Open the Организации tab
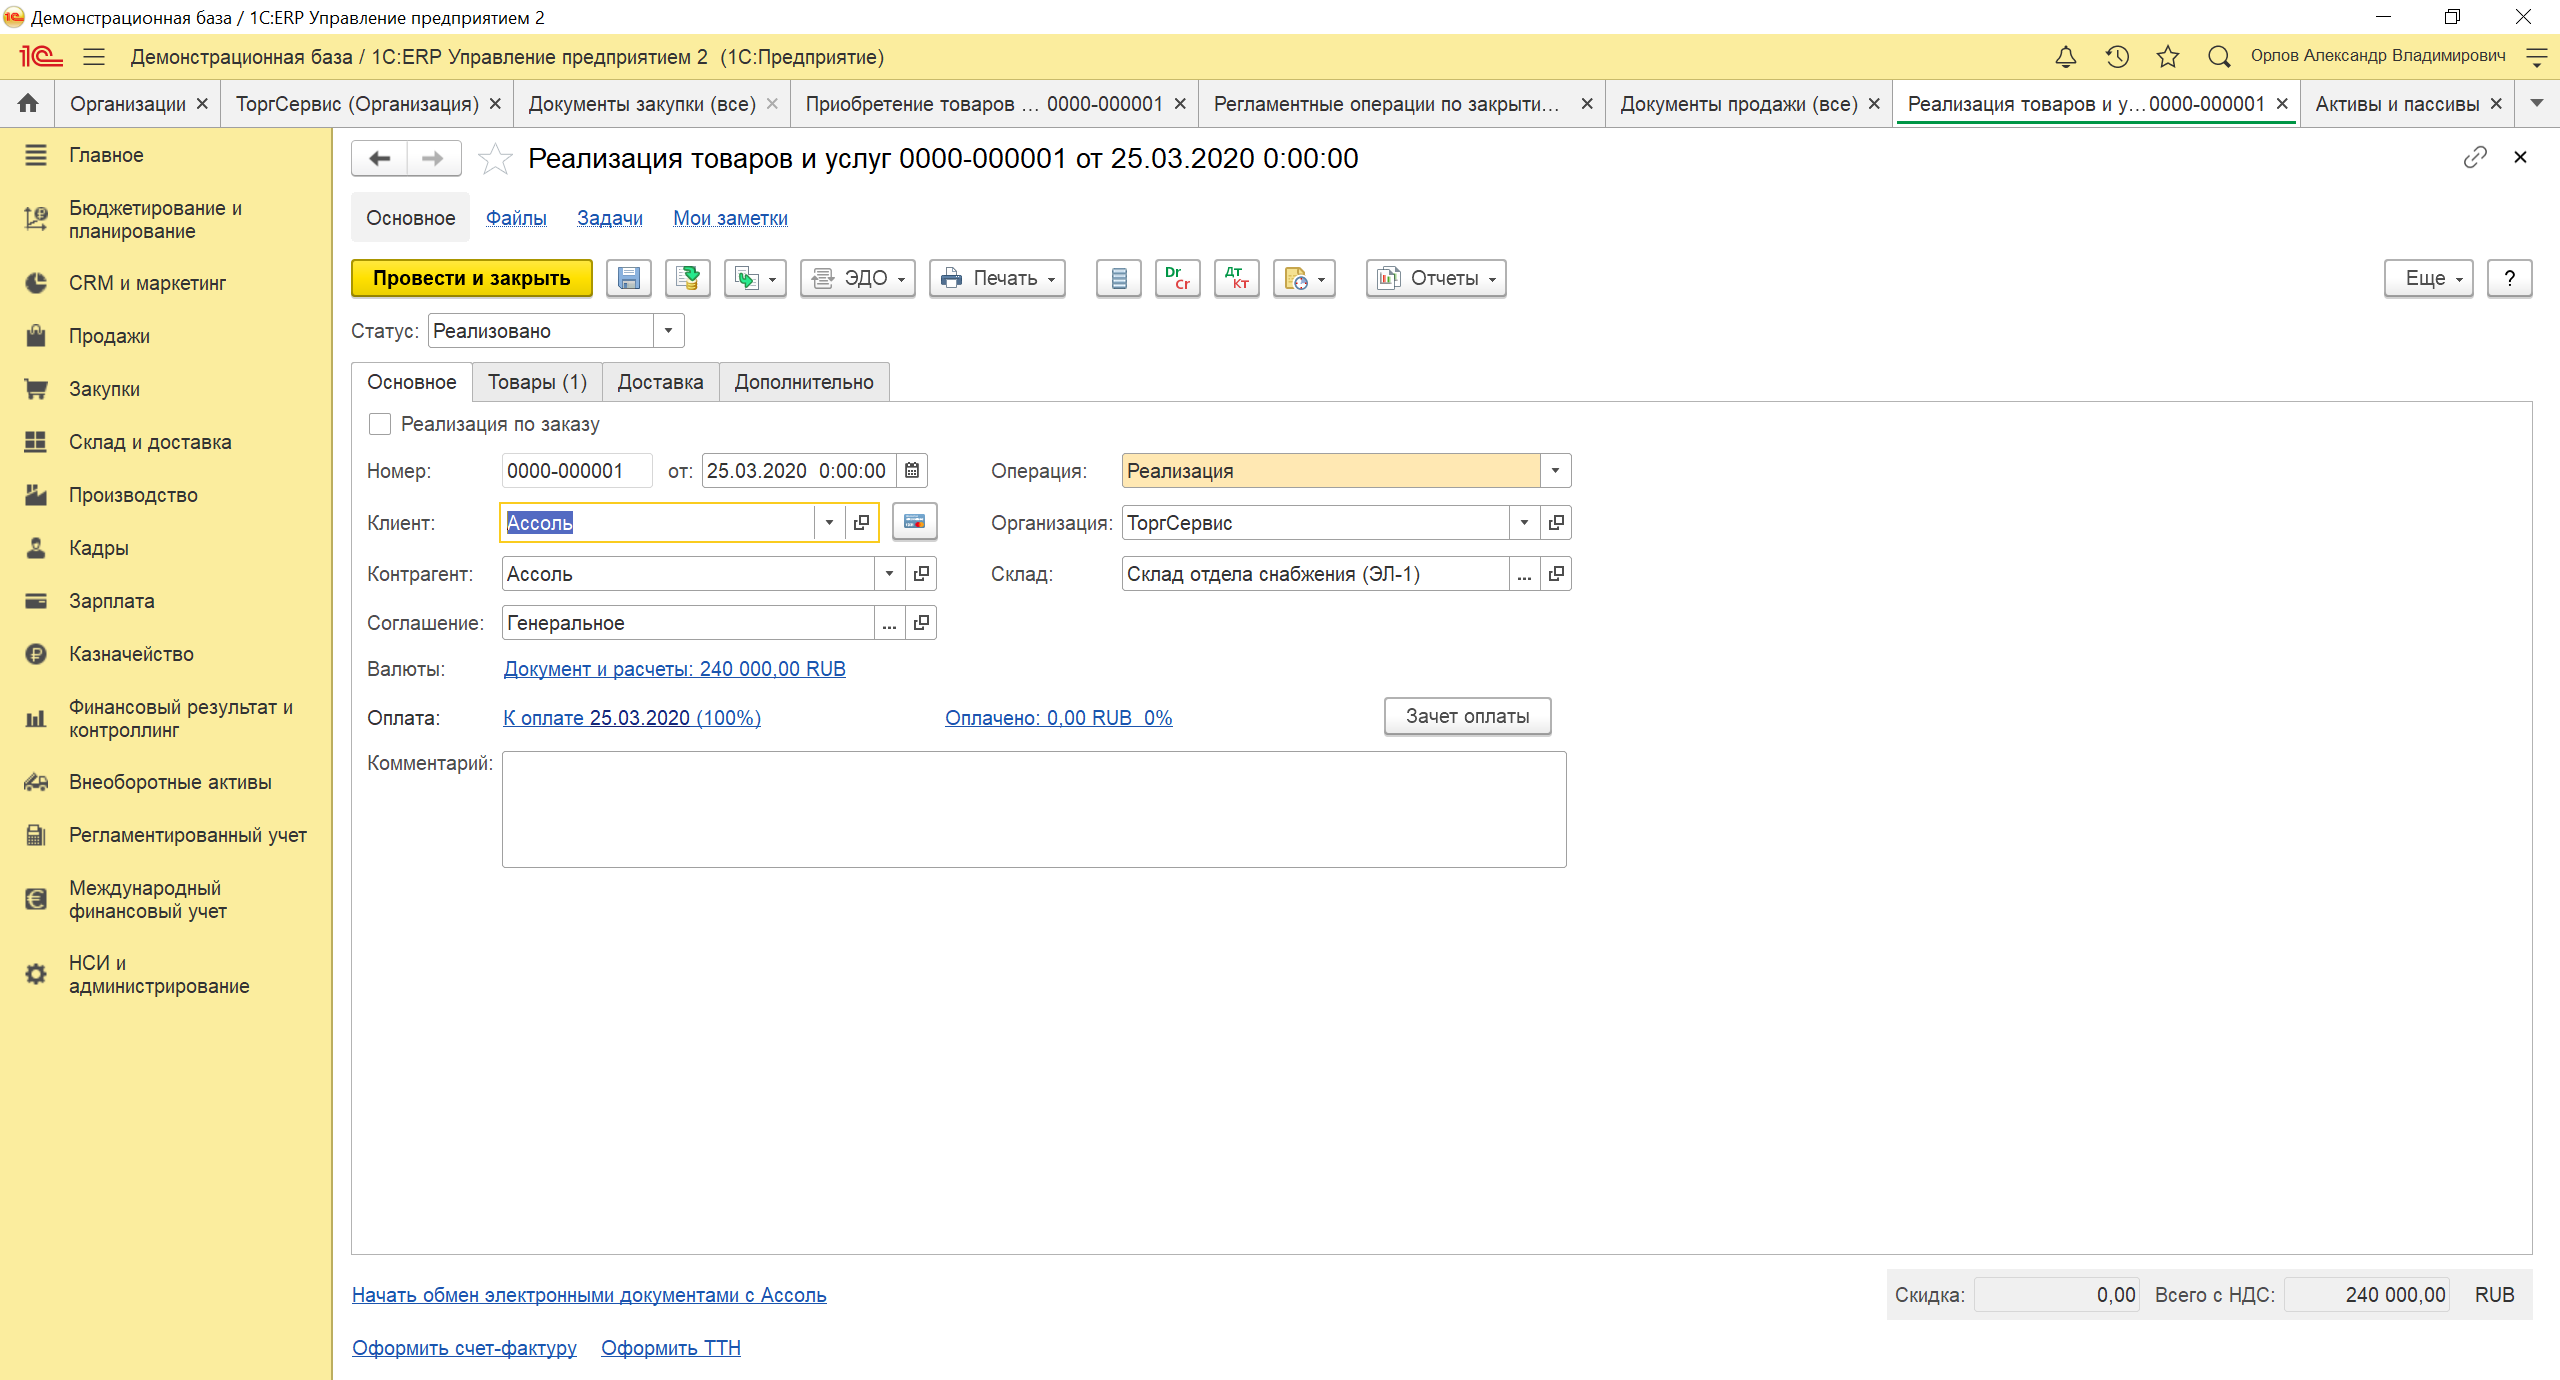2560x1380 pixels. point(128,104)
